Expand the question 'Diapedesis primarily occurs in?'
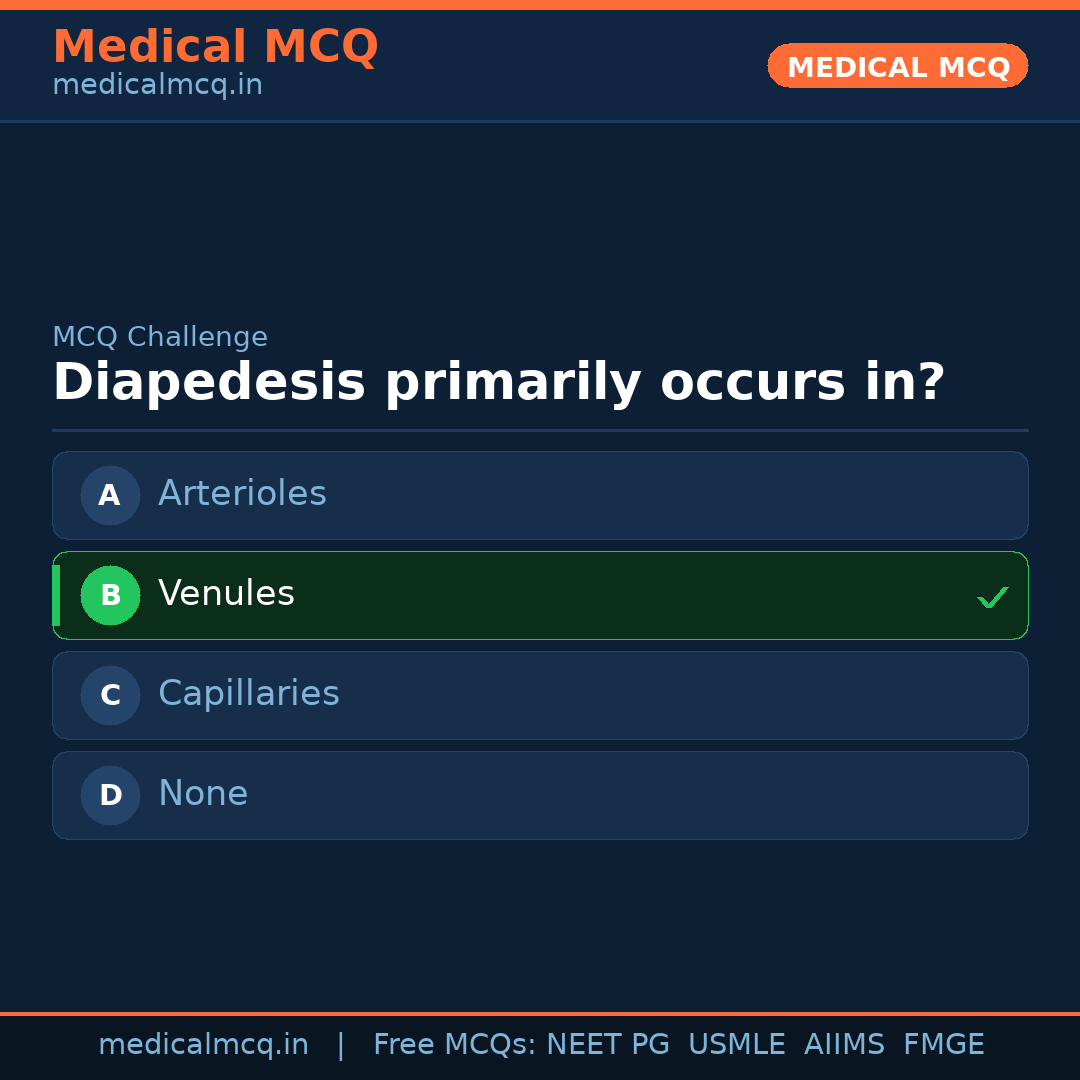The image size is (1080, 1080). coord(500,382)
